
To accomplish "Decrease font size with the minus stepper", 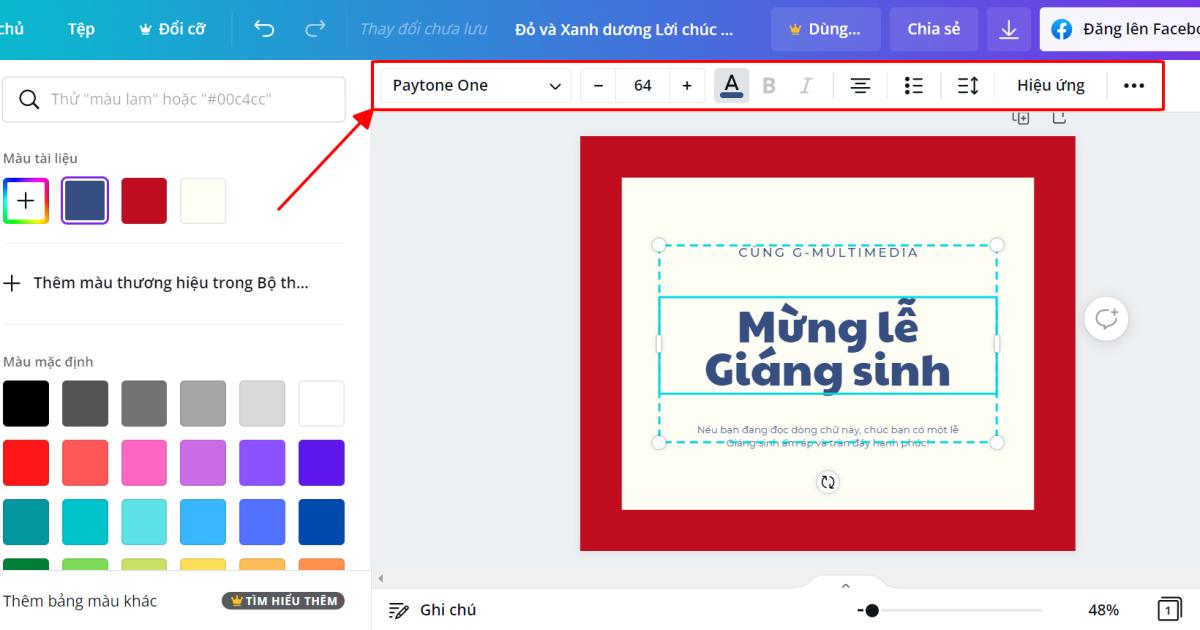I will pos(597,85).
